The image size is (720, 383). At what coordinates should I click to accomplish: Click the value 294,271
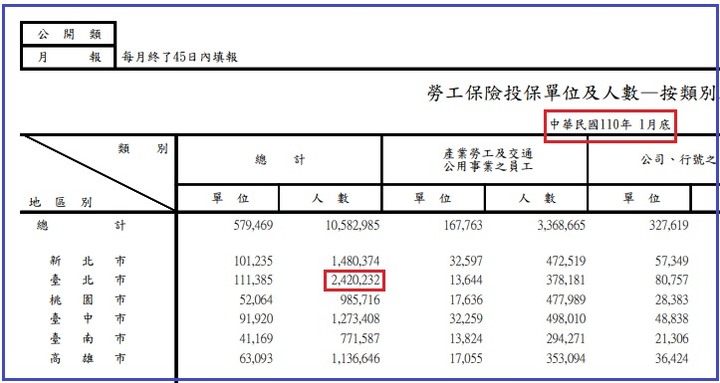tap(566, 339)
